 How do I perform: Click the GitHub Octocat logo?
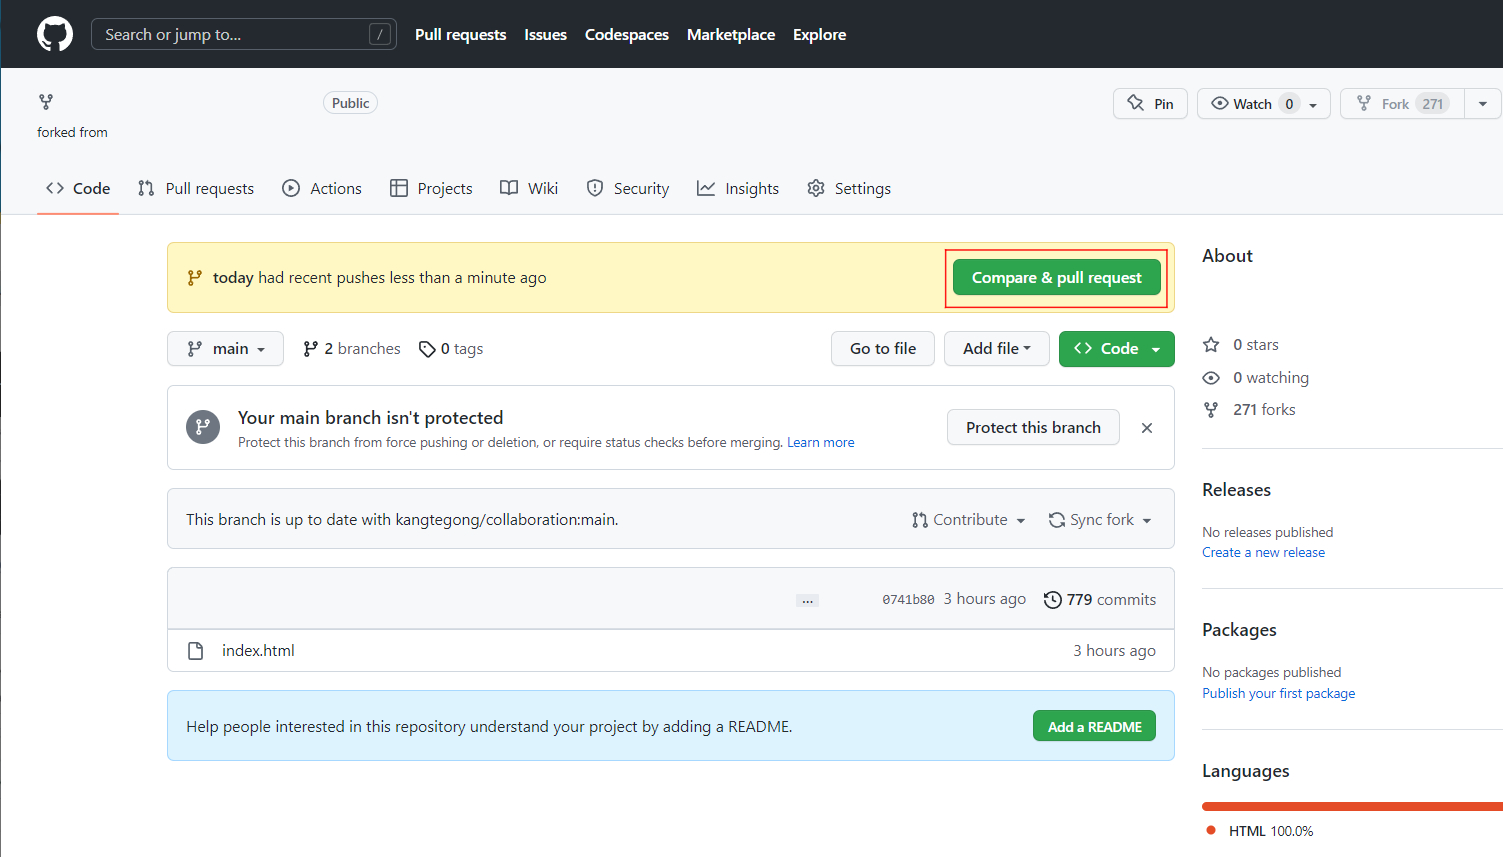point(55,34)
